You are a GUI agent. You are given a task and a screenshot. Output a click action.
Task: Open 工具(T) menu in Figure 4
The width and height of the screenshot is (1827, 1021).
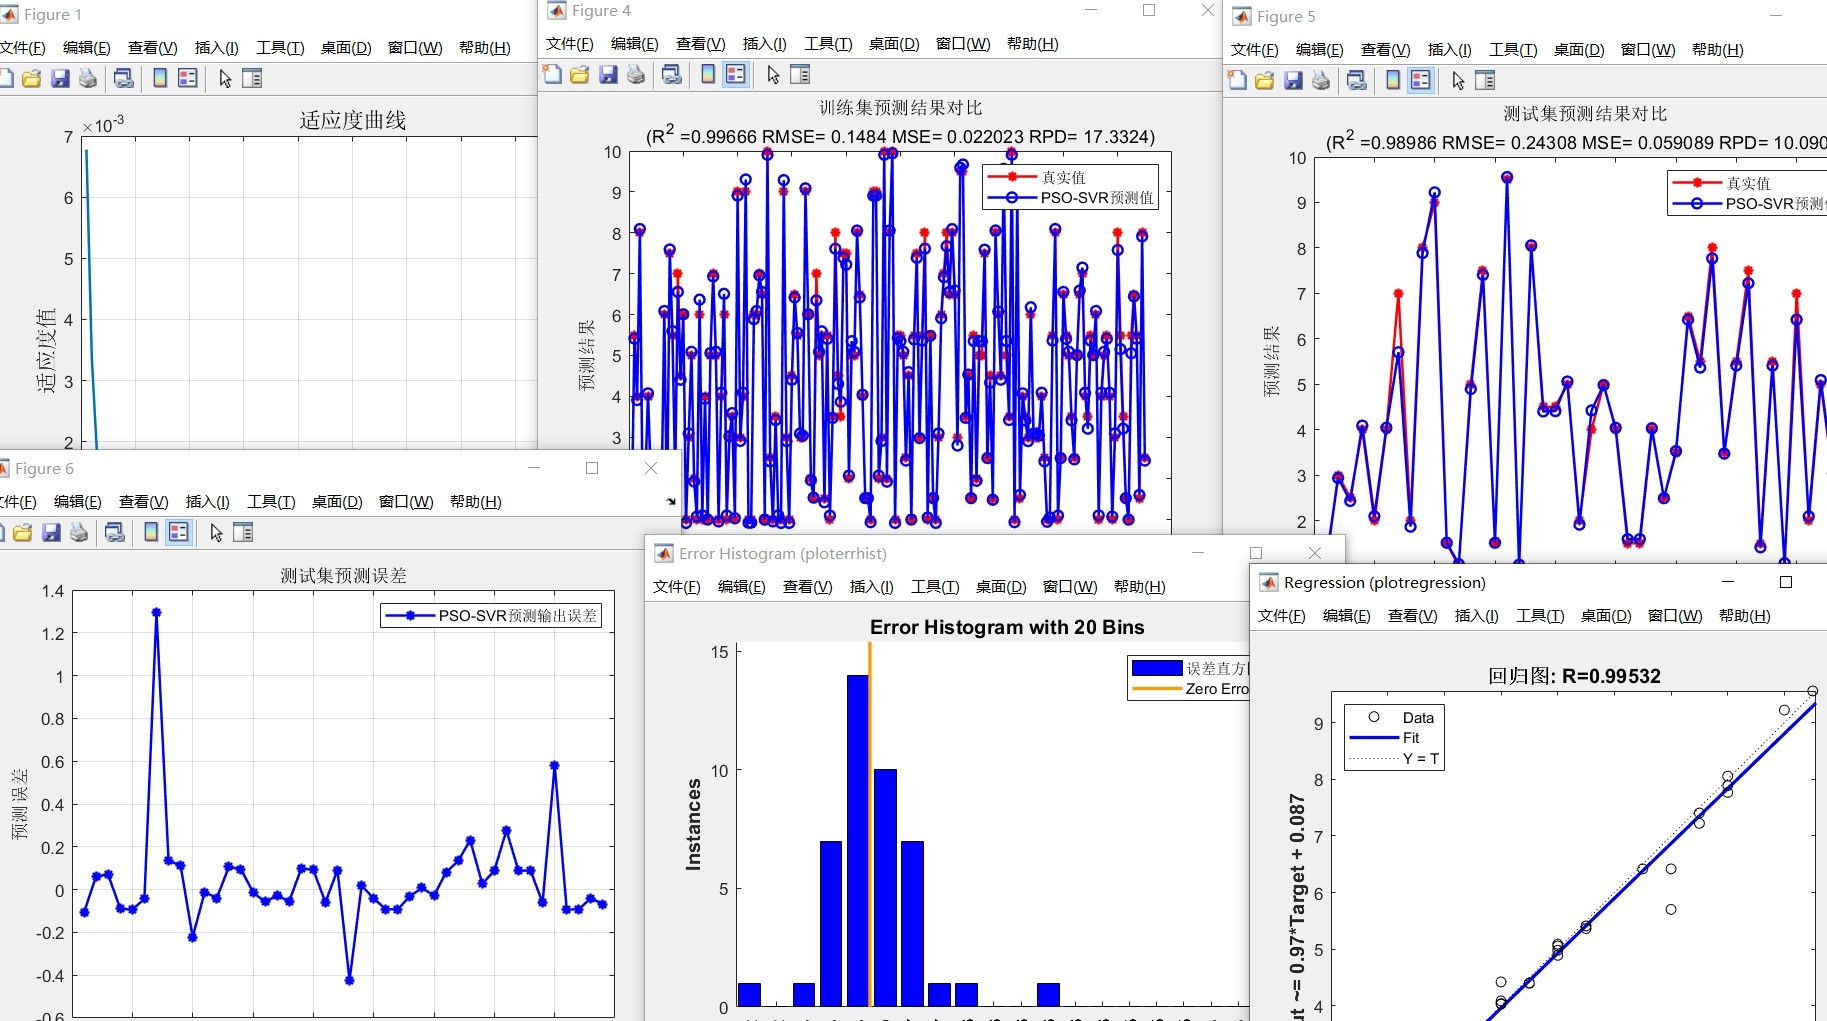pos(829,43)
